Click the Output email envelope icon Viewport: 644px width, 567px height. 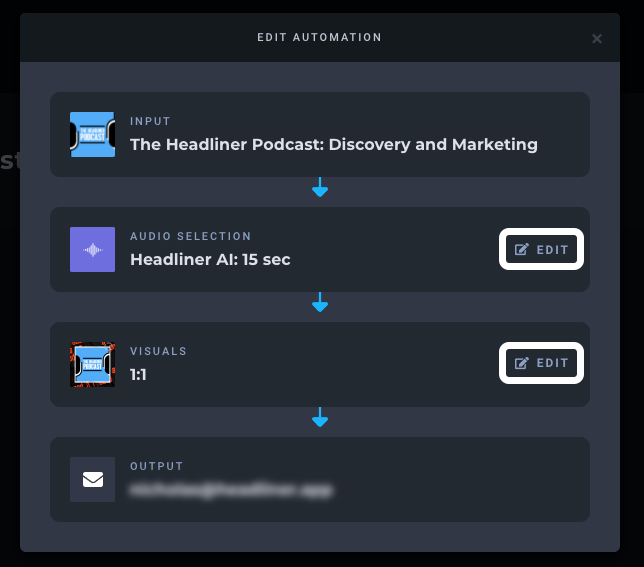92,479
